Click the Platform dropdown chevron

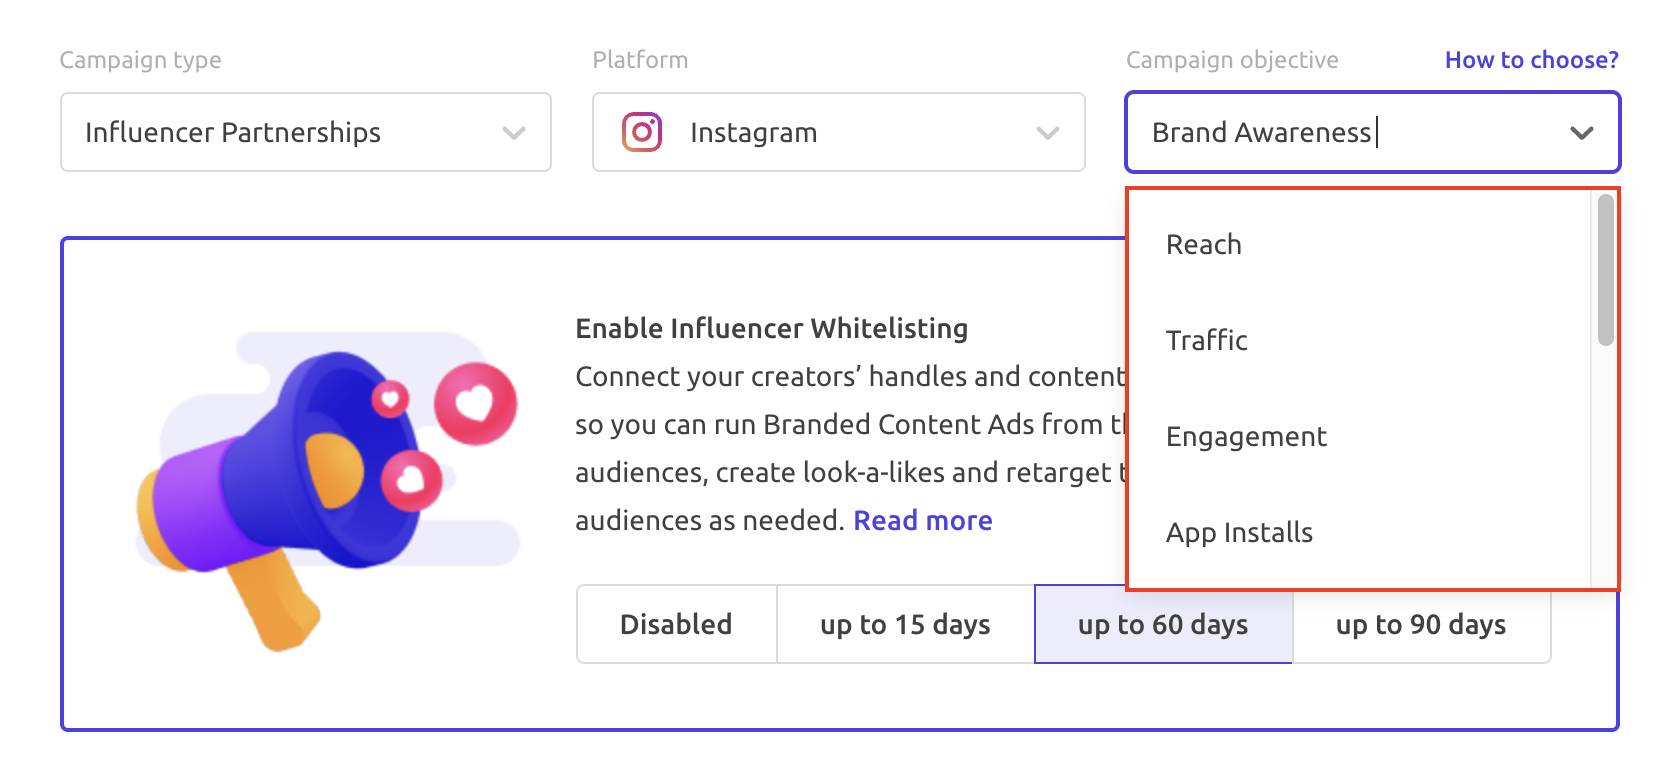[1048, 133]
